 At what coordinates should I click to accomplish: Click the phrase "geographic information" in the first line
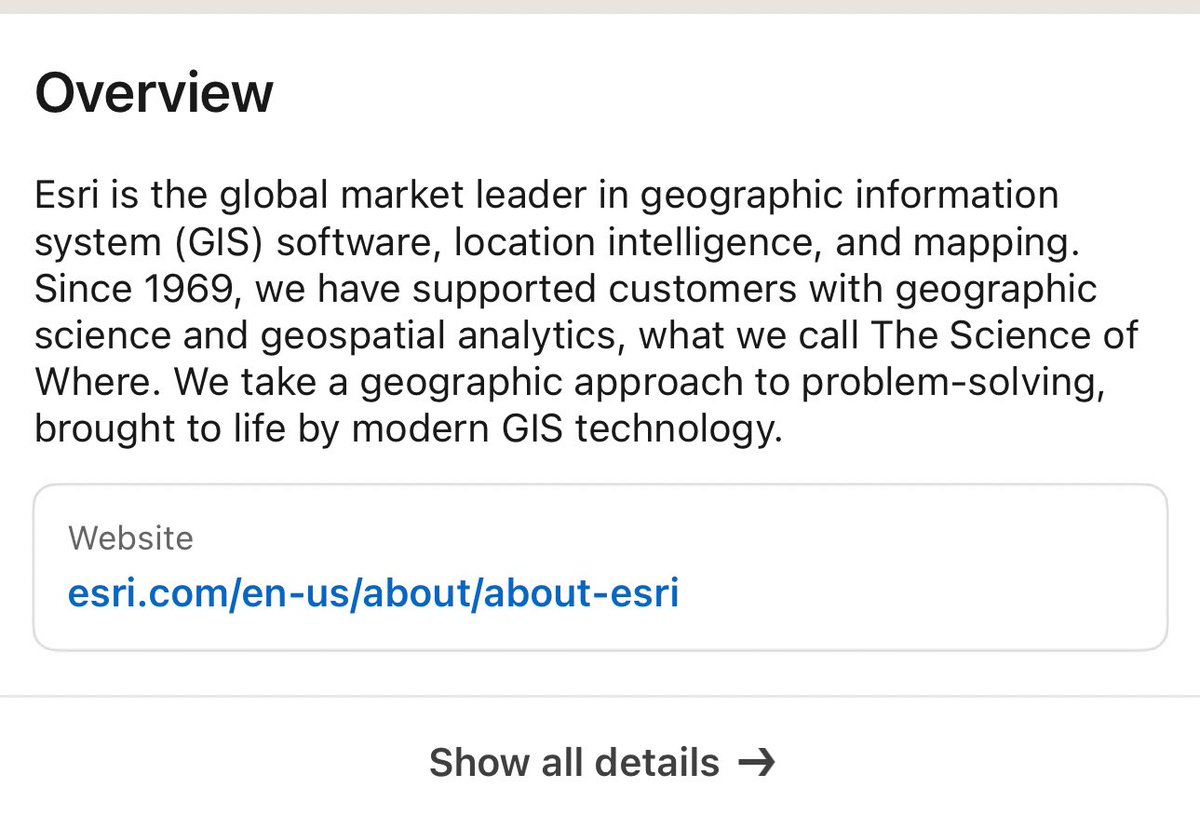(848, 194)
